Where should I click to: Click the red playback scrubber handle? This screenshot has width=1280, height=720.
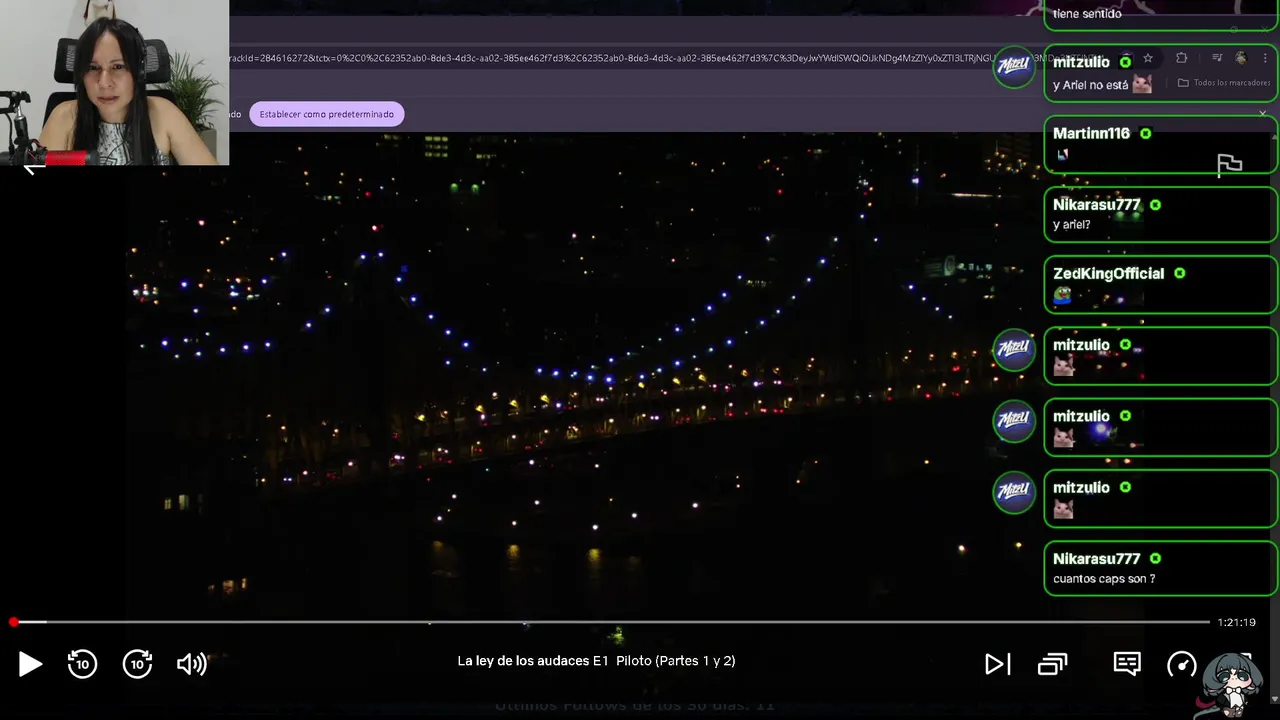tap(13, 622)
